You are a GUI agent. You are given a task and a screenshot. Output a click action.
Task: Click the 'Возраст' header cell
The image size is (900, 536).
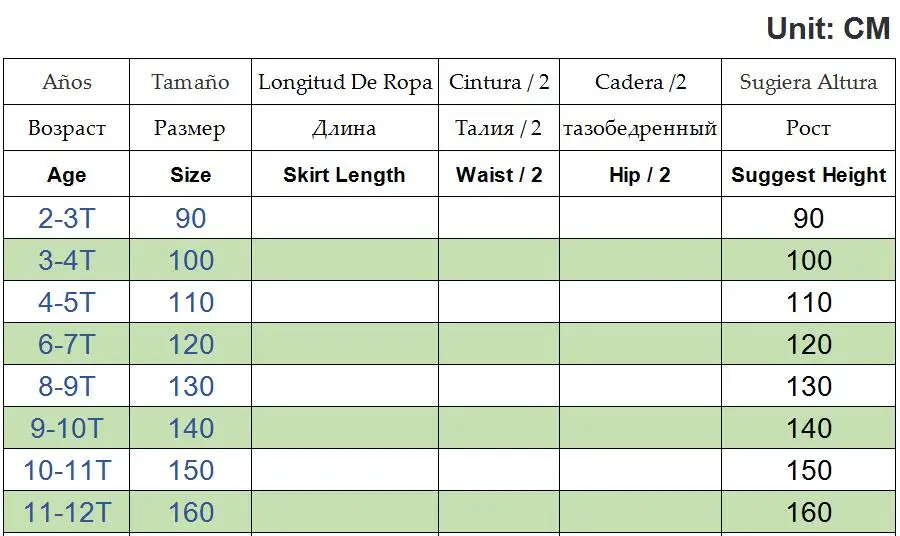(67, 128)
